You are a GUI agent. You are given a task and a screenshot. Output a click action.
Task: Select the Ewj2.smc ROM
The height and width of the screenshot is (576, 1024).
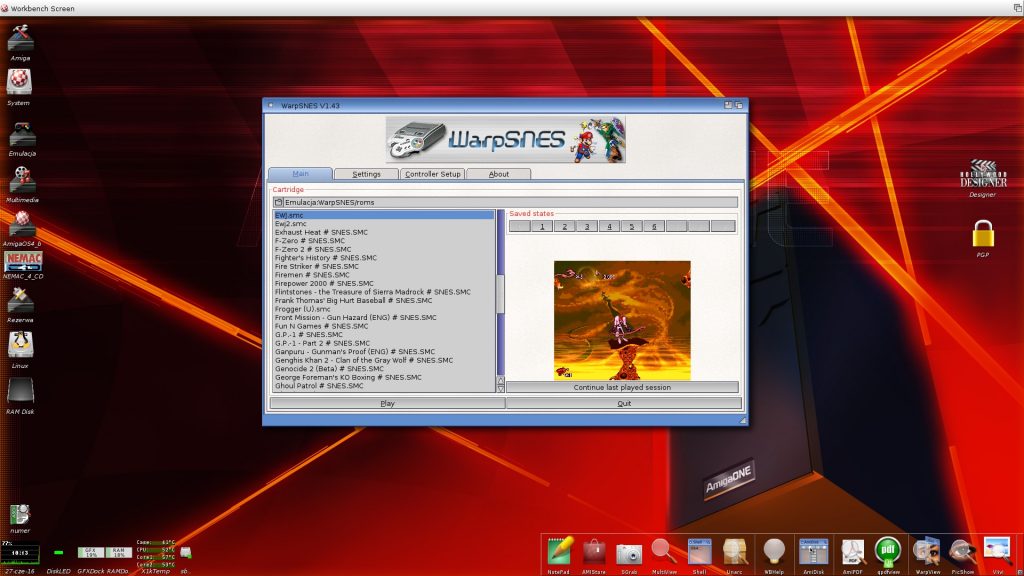coord(384,223)
